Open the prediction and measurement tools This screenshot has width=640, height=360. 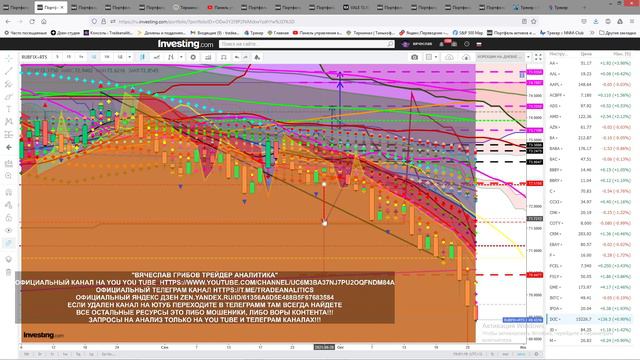coord(9,134)
